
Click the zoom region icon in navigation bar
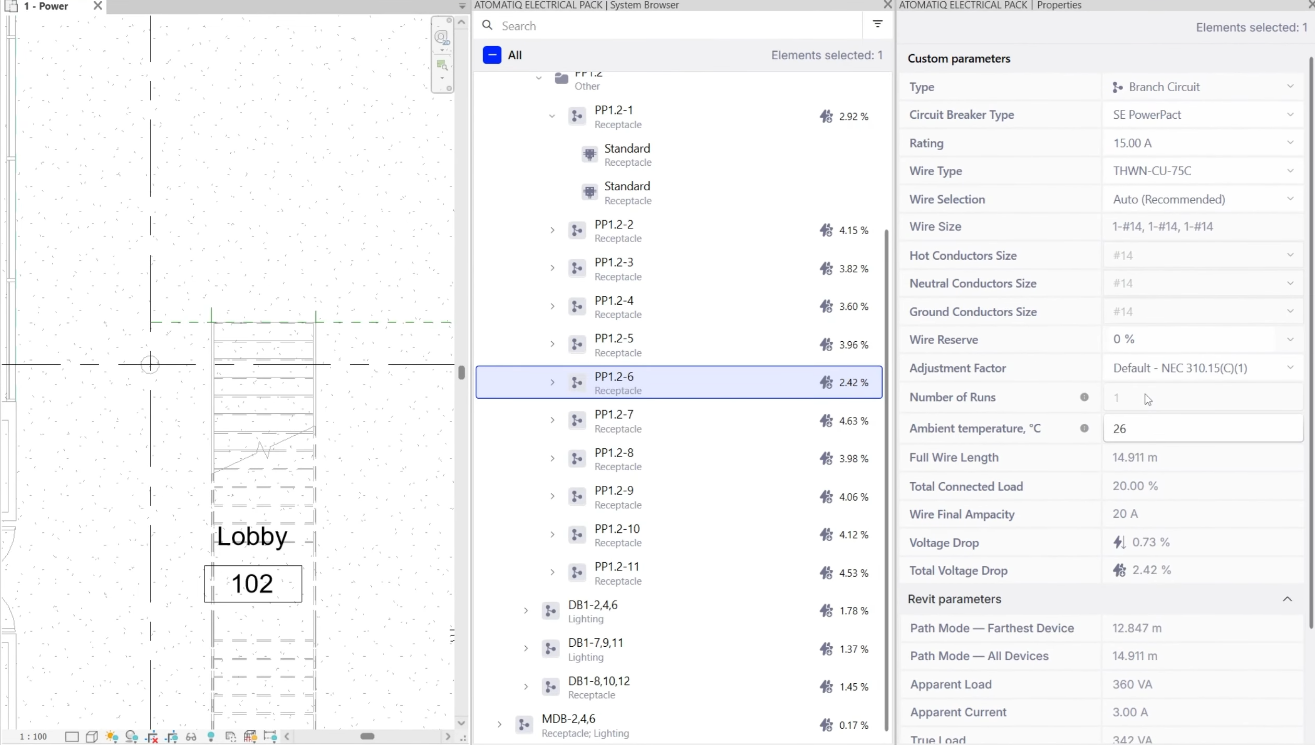[442, 66]
